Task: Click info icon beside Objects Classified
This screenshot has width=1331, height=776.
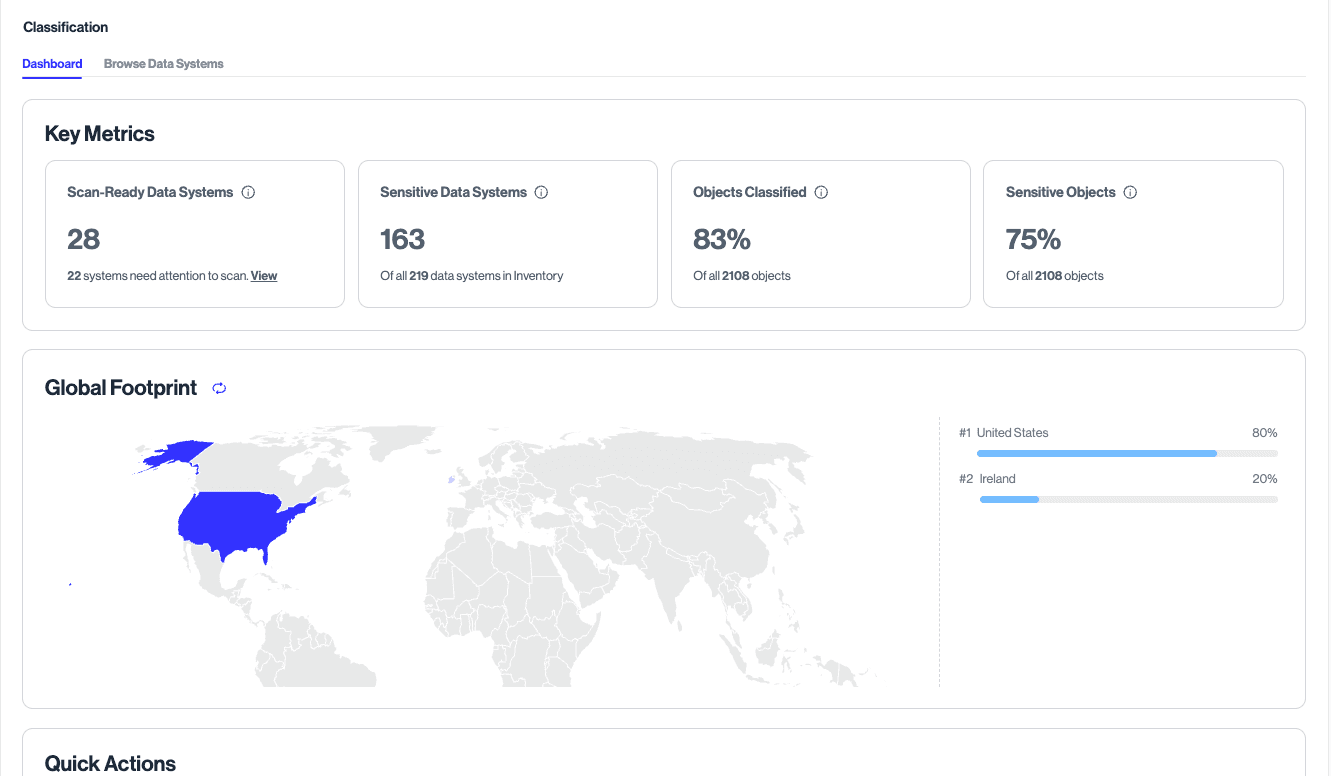Action: pos(821,192)
